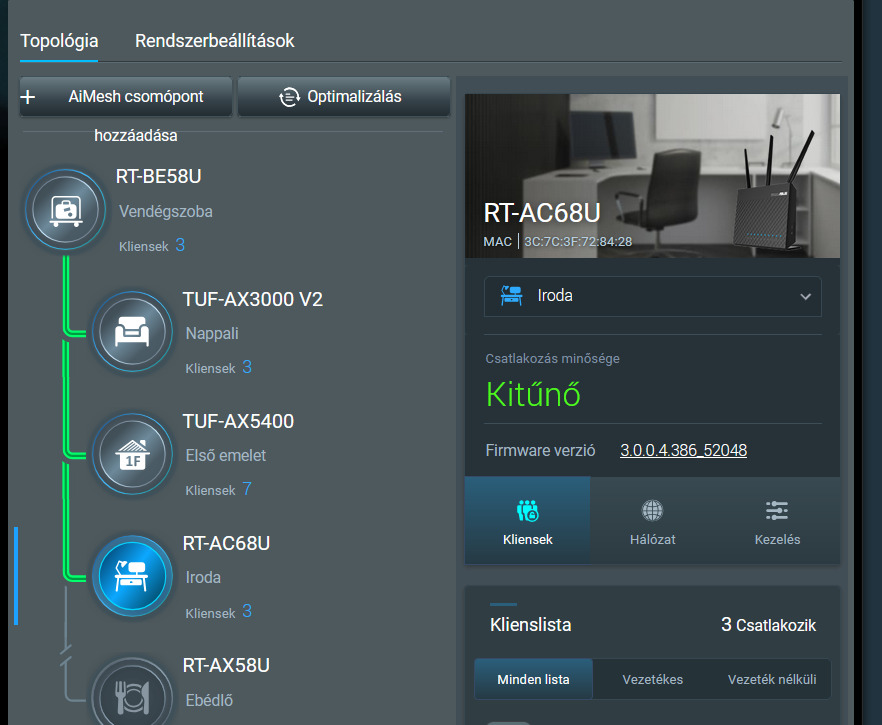This screenshot has height=725, width=882.
Task: Click the Iroda label under RT-AC68U
Action: (x=203, y=578)
